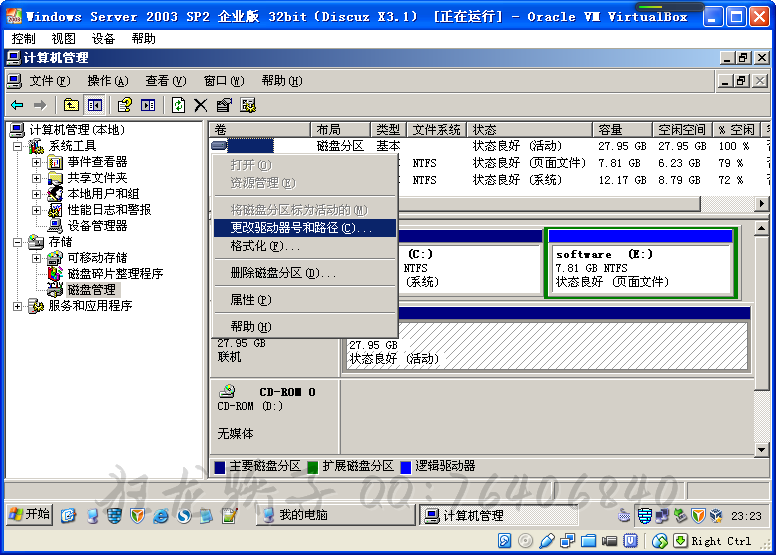
Task: Click the disk pane scroll up arrow
Action: click(761, 228)
